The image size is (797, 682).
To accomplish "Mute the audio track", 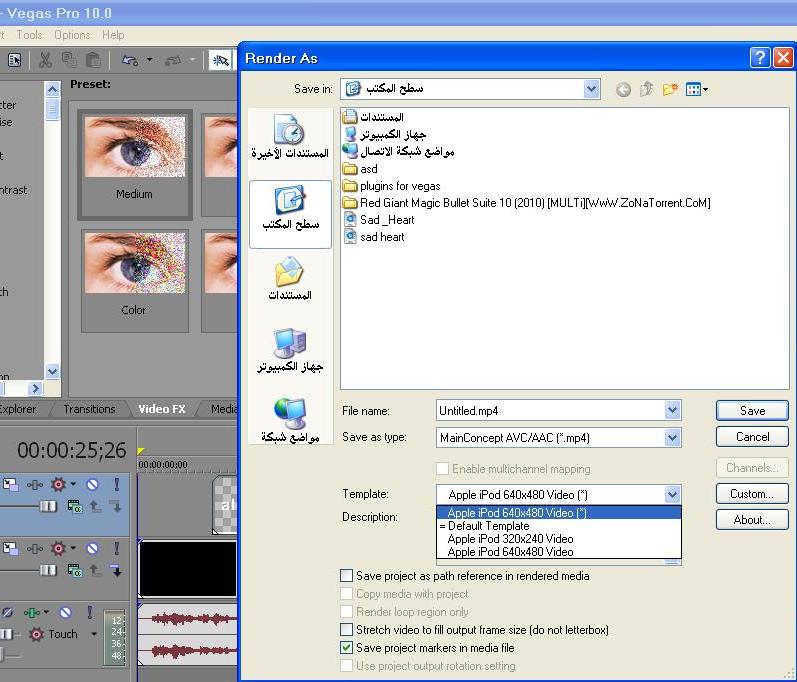I will tap(66, 612).
